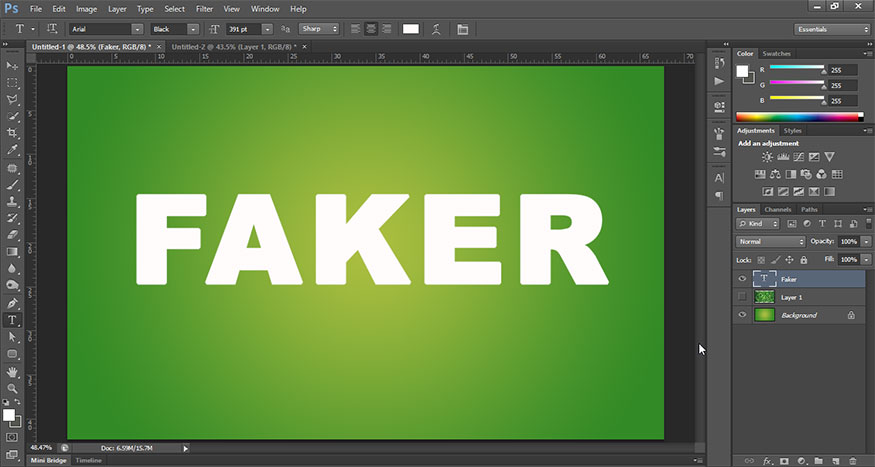Select the Rectangular Marquee tool
The image size is (875, 467).
[12, 83]
